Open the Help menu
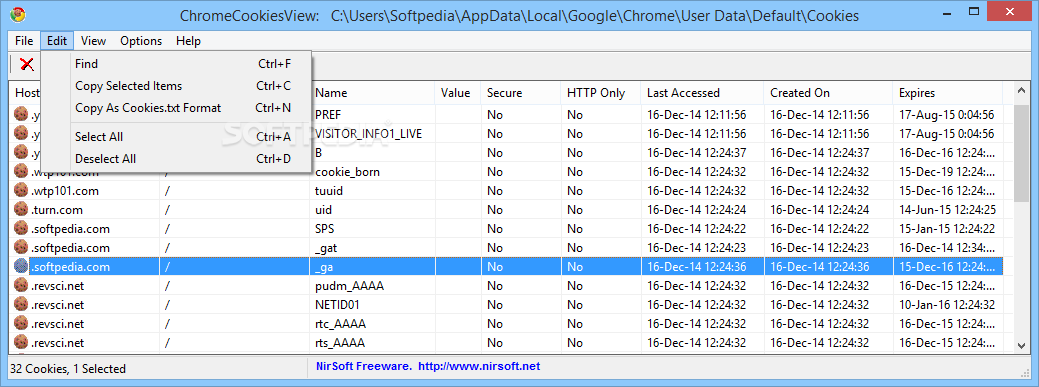This screenshot has height=387, width=1039. pyautogui.click(x=188, y=41)
